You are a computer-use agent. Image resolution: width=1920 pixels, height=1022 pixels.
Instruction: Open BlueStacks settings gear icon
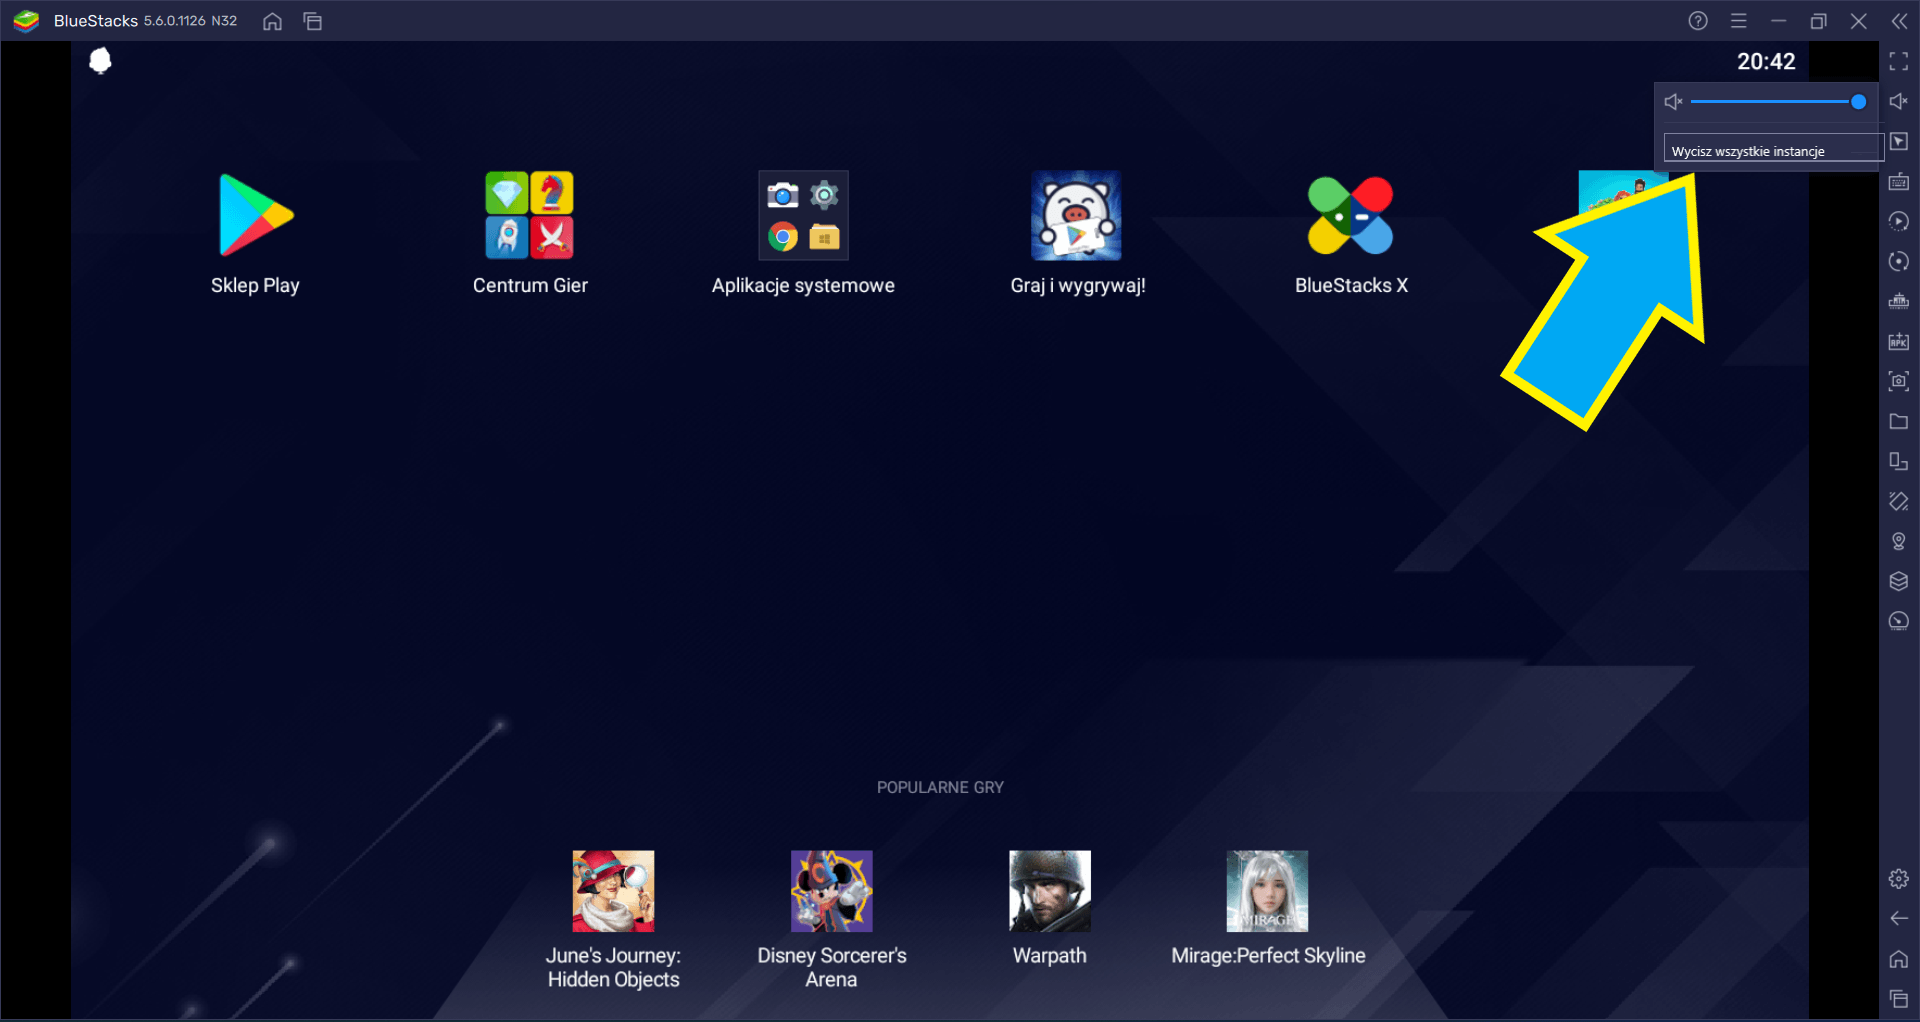1899,879
